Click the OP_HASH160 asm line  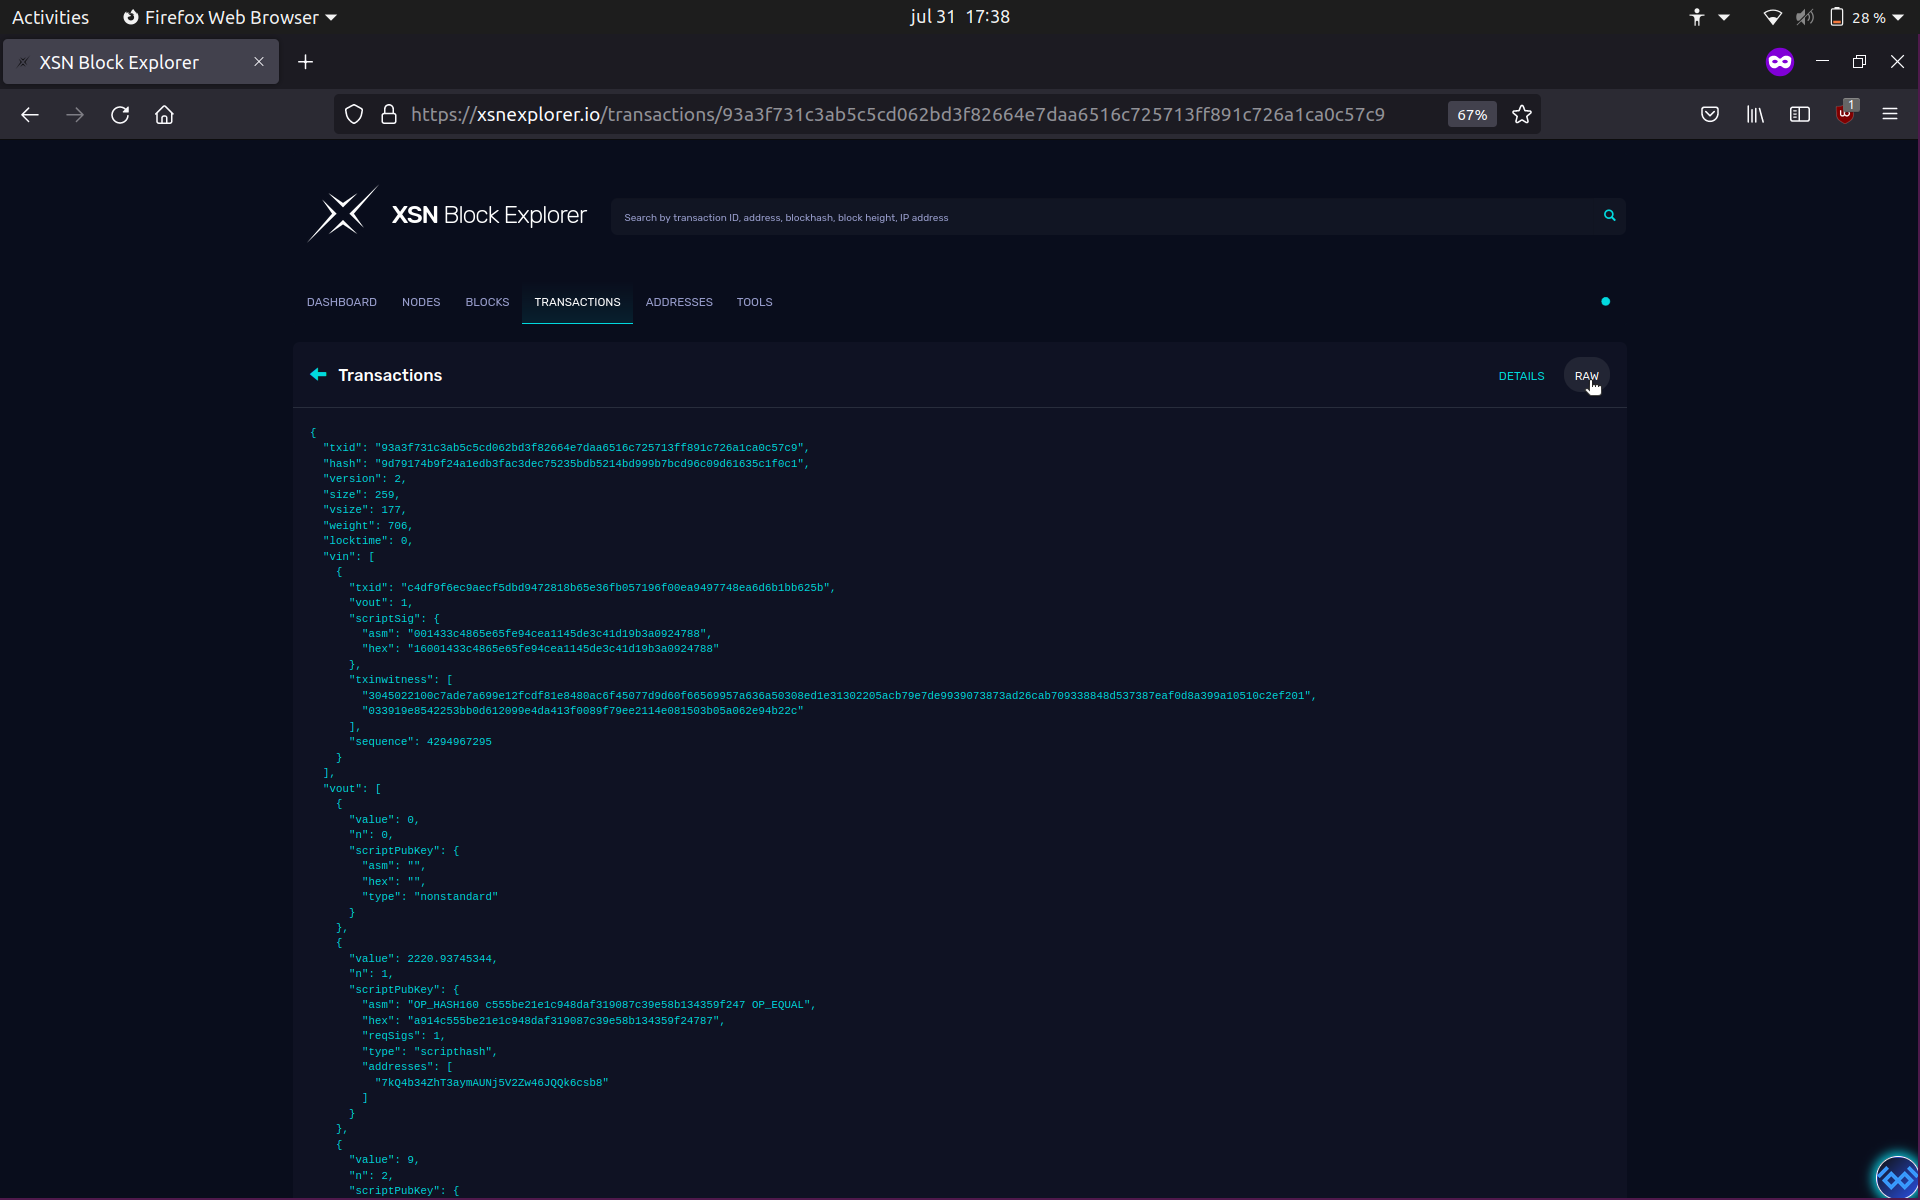click(x=589, y=1005)
